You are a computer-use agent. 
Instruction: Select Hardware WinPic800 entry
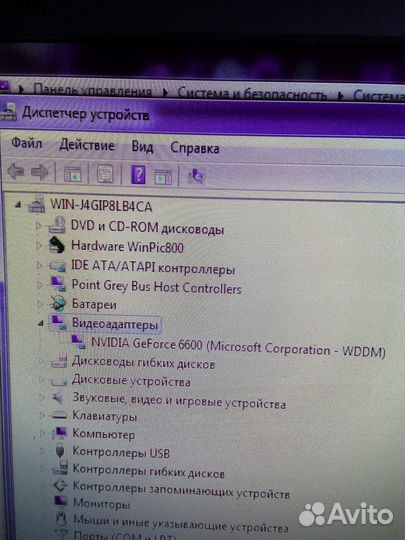click(127, 247)
